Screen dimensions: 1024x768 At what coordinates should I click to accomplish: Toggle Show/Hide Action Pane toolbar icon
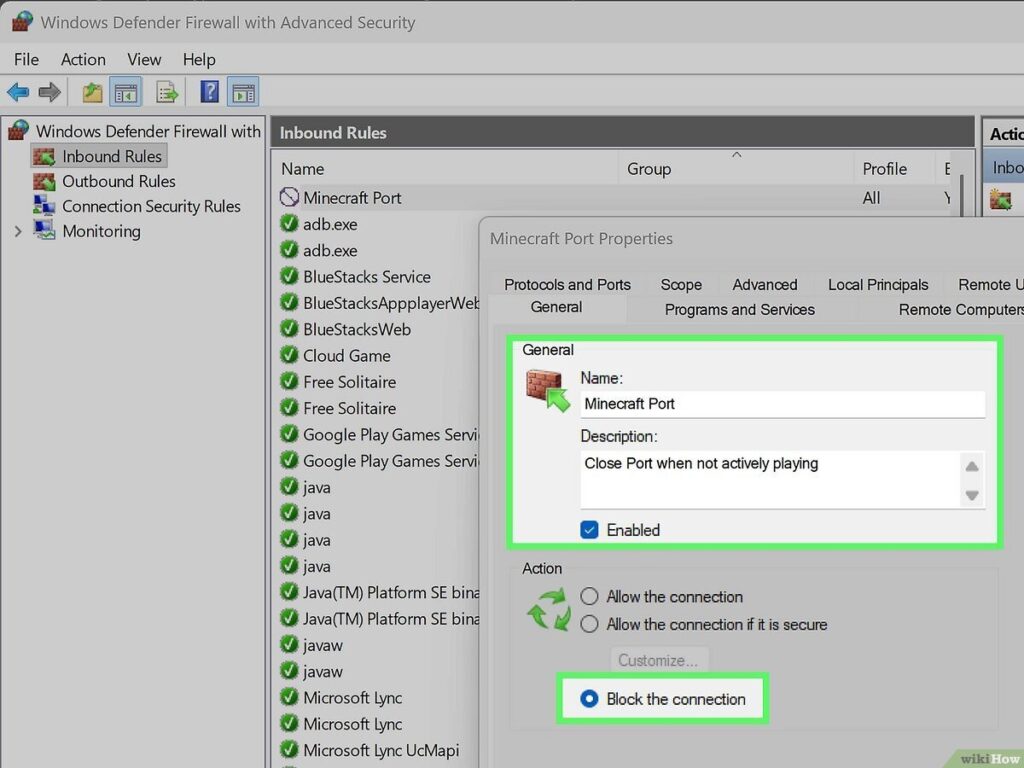tap(242, 93)
